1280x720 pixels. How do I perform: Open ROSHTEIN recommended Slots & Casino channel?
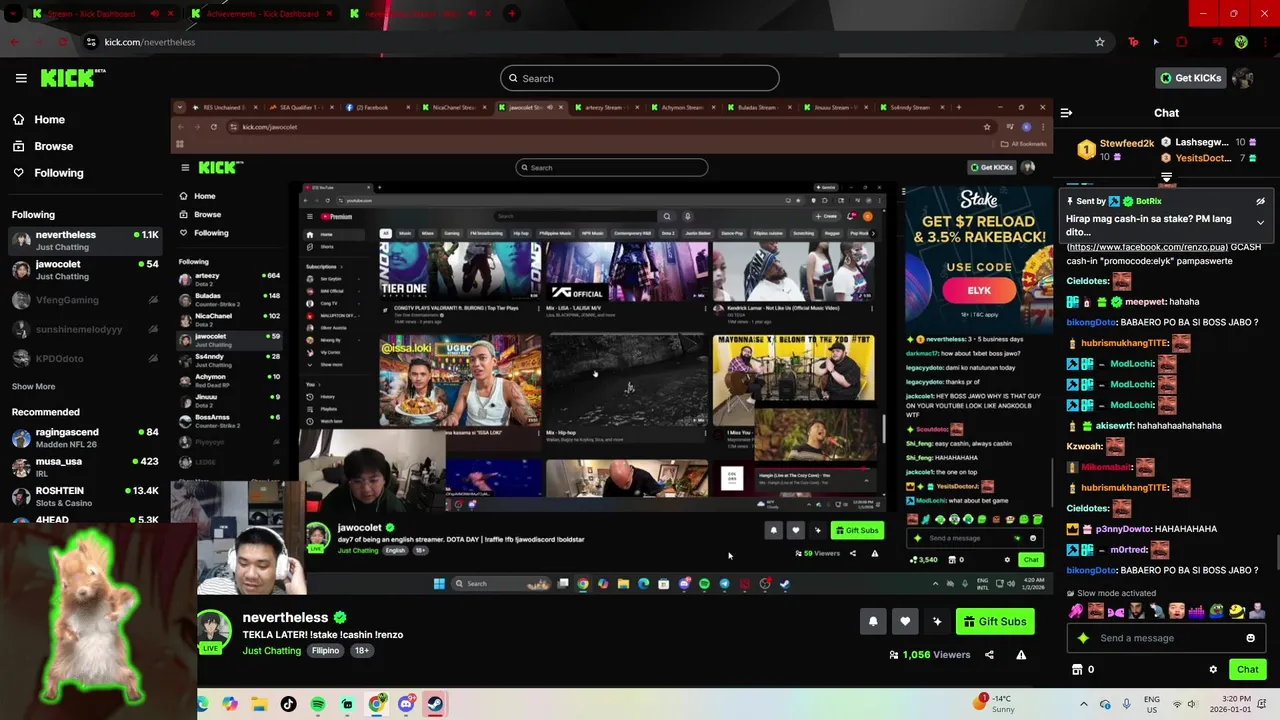point(85,496)
